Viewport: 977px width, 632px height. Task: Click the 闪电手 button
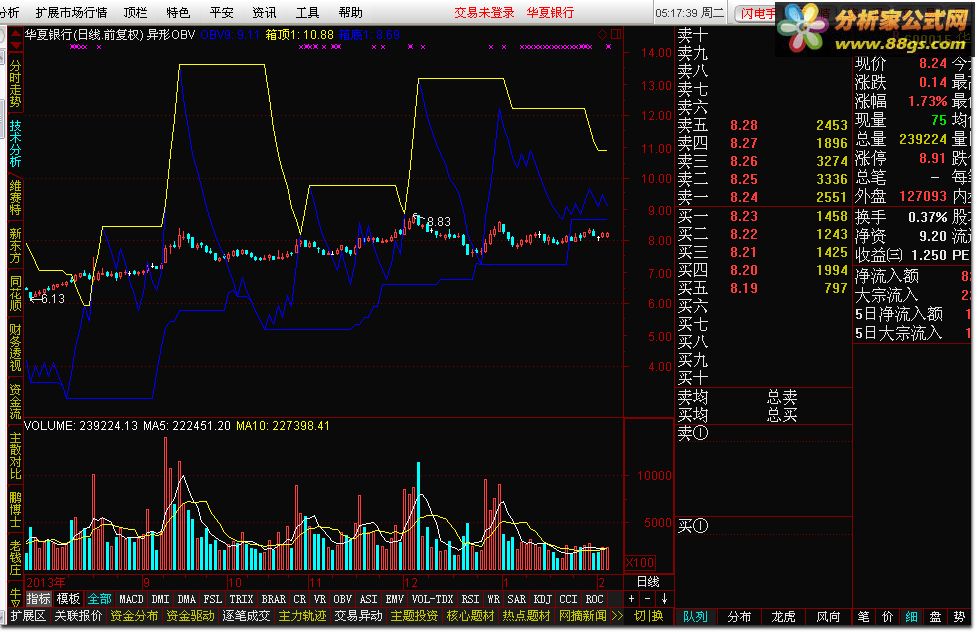[x=757, y=13]
